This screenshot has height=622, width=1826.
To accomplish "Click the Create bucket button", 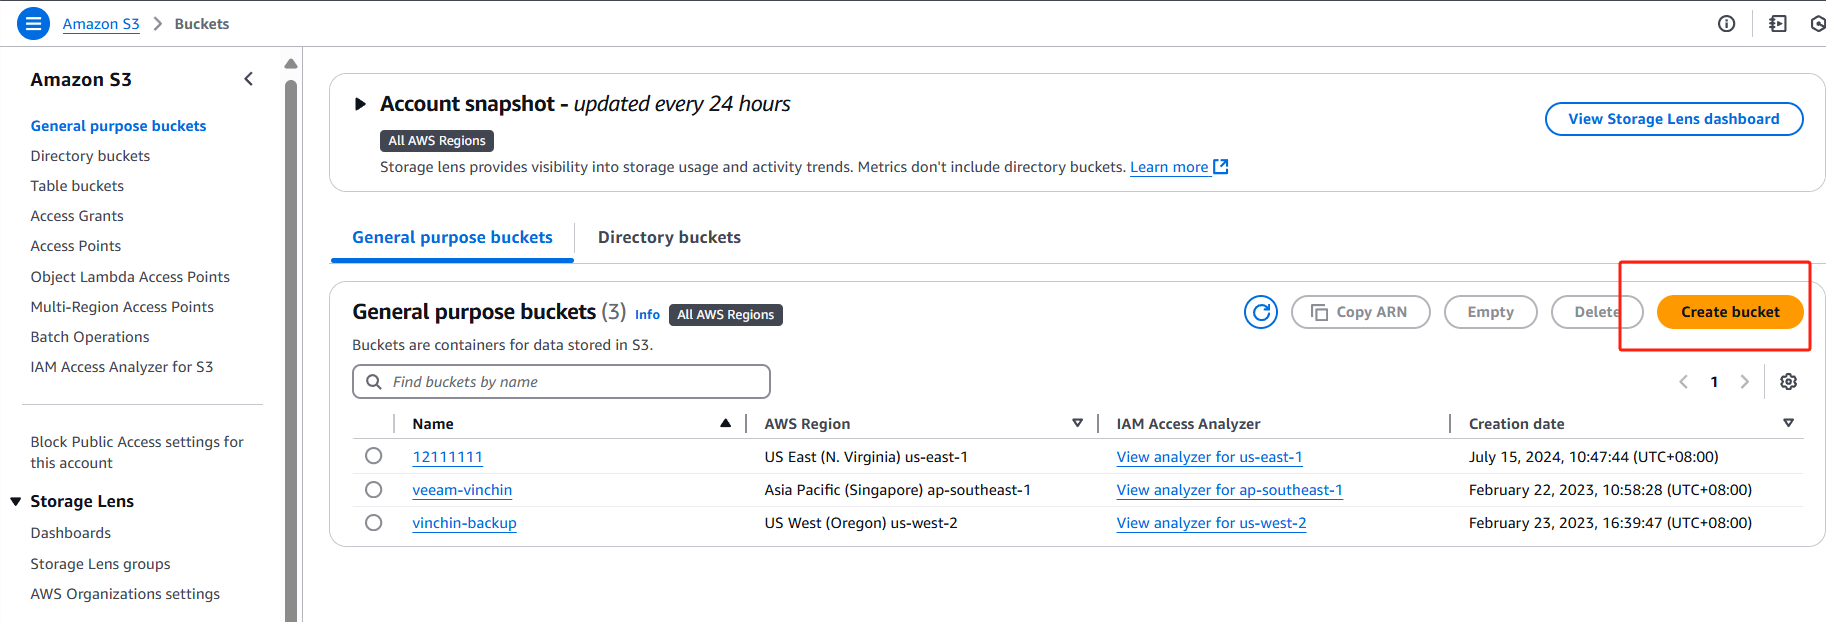I will [1730, 312].
